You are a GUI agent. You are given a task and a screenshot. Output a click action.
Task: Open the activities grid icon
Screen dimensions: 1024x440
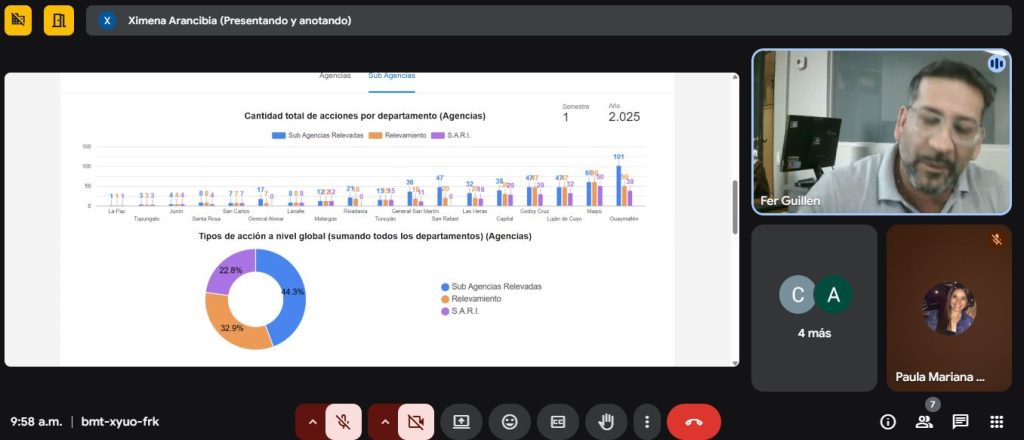[996, 422]
